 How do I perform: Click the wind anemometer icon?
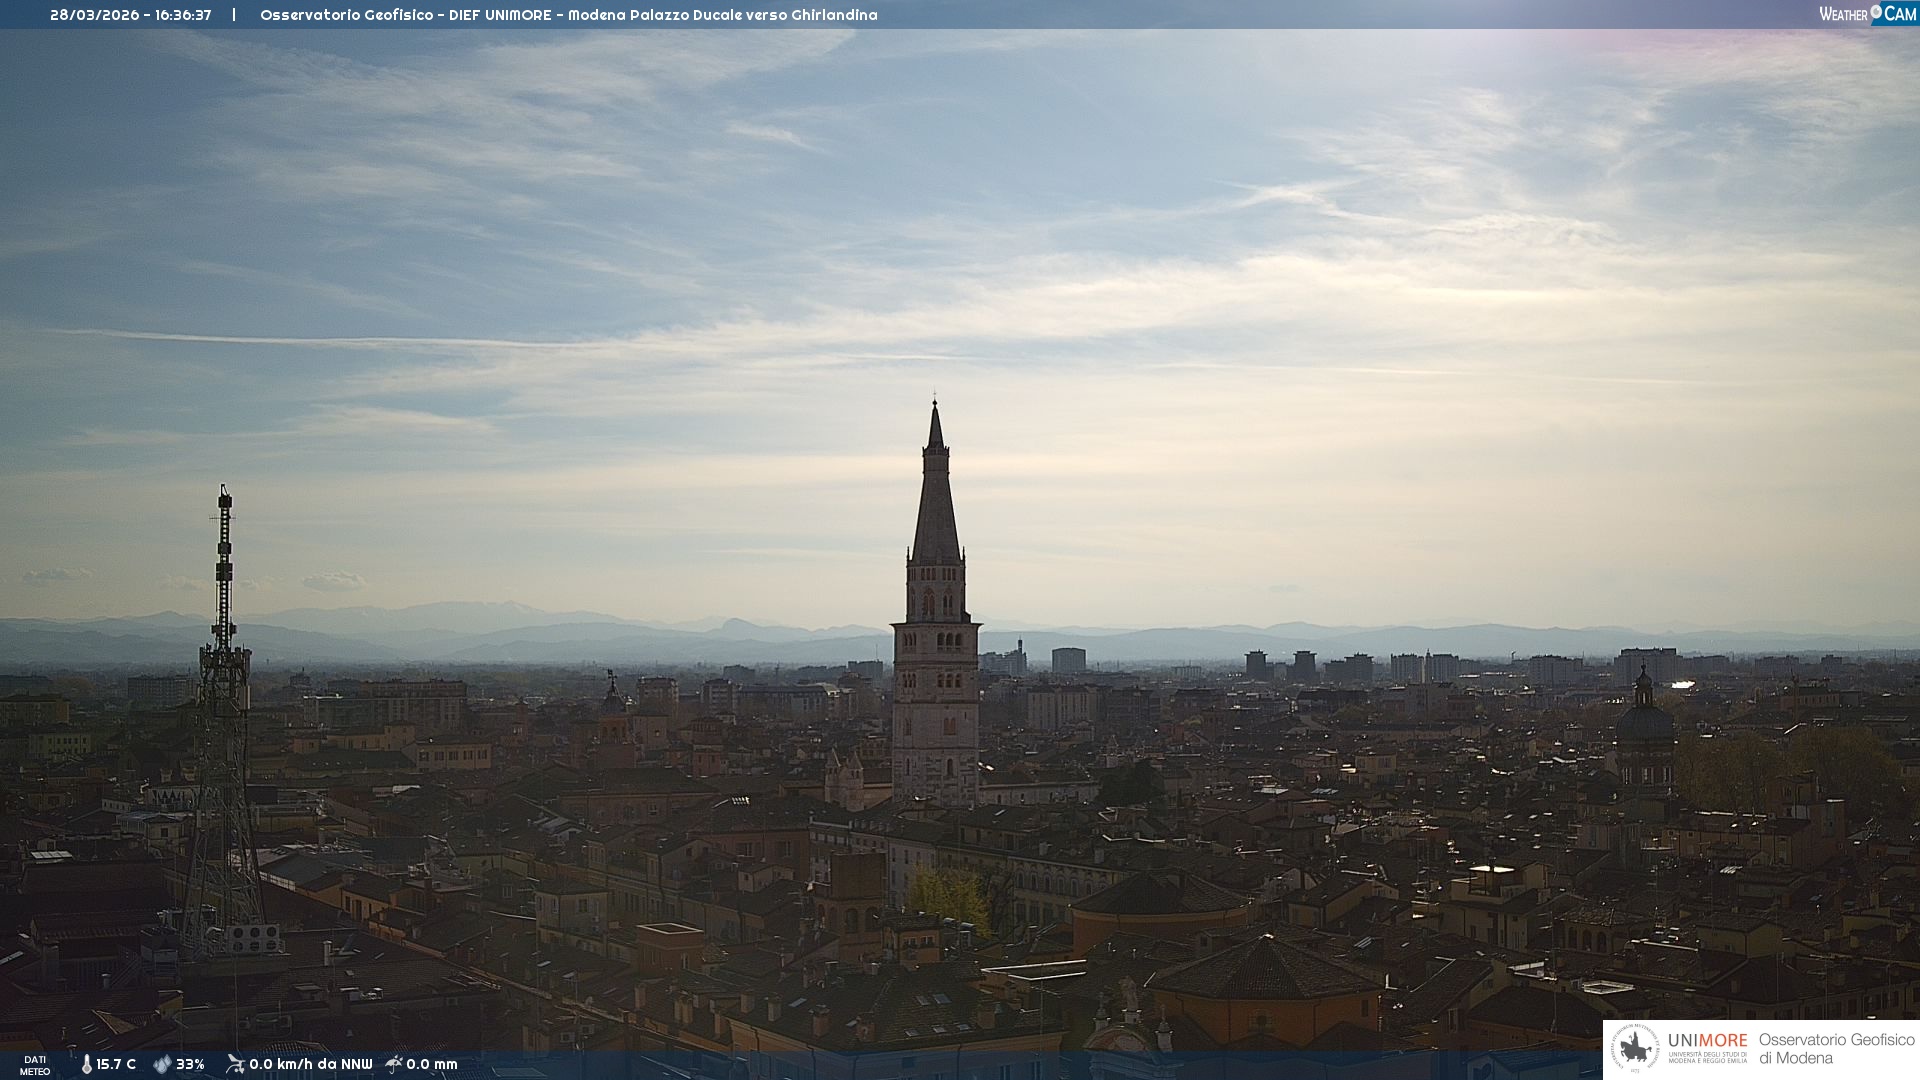tap(235, 1064)
